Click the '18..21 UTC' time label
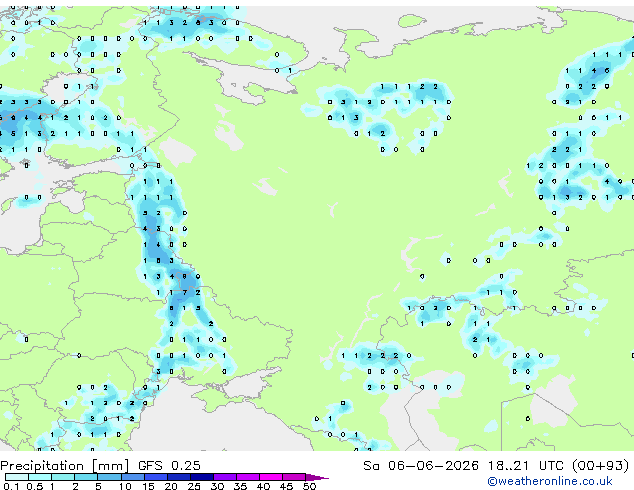This screenshot has width=634, height=490. point(525,466)
